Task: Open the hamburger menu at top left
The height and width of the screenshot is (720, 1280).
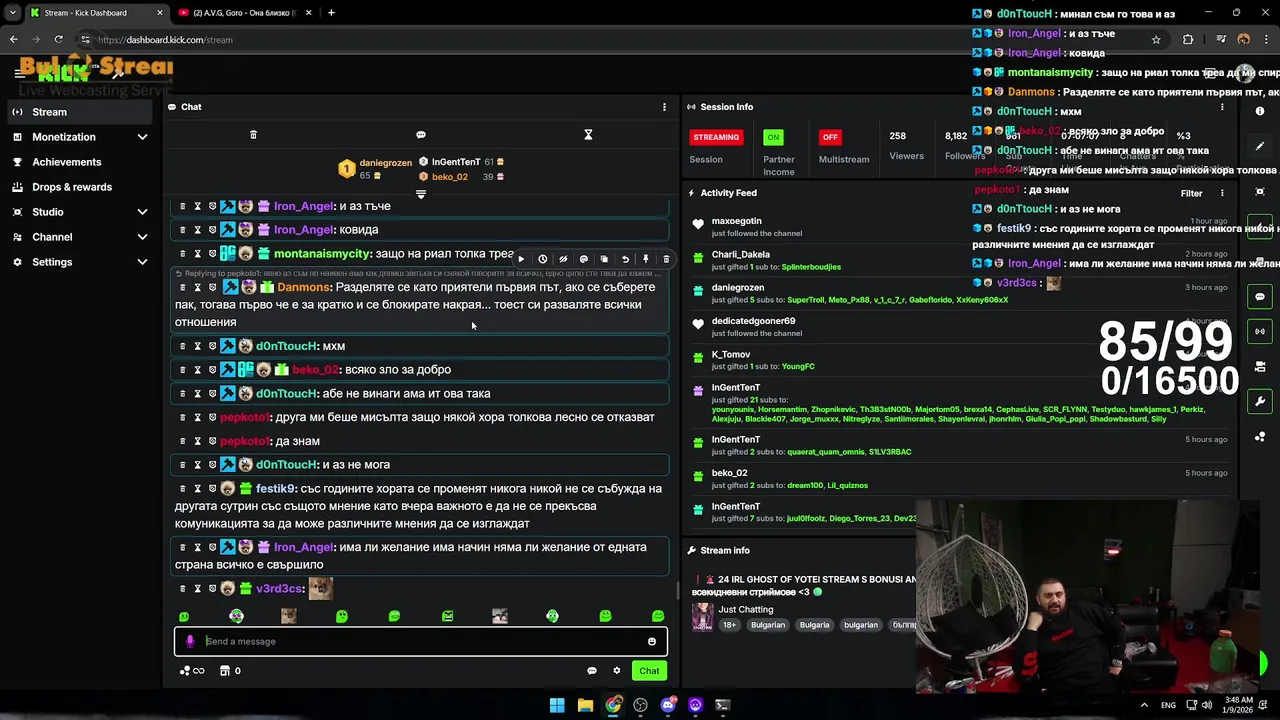Action: 19,72
